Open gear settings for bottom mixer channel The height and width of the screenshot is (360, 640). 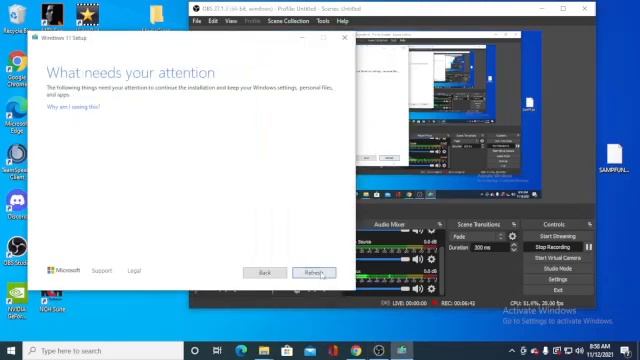click(431, 289)
